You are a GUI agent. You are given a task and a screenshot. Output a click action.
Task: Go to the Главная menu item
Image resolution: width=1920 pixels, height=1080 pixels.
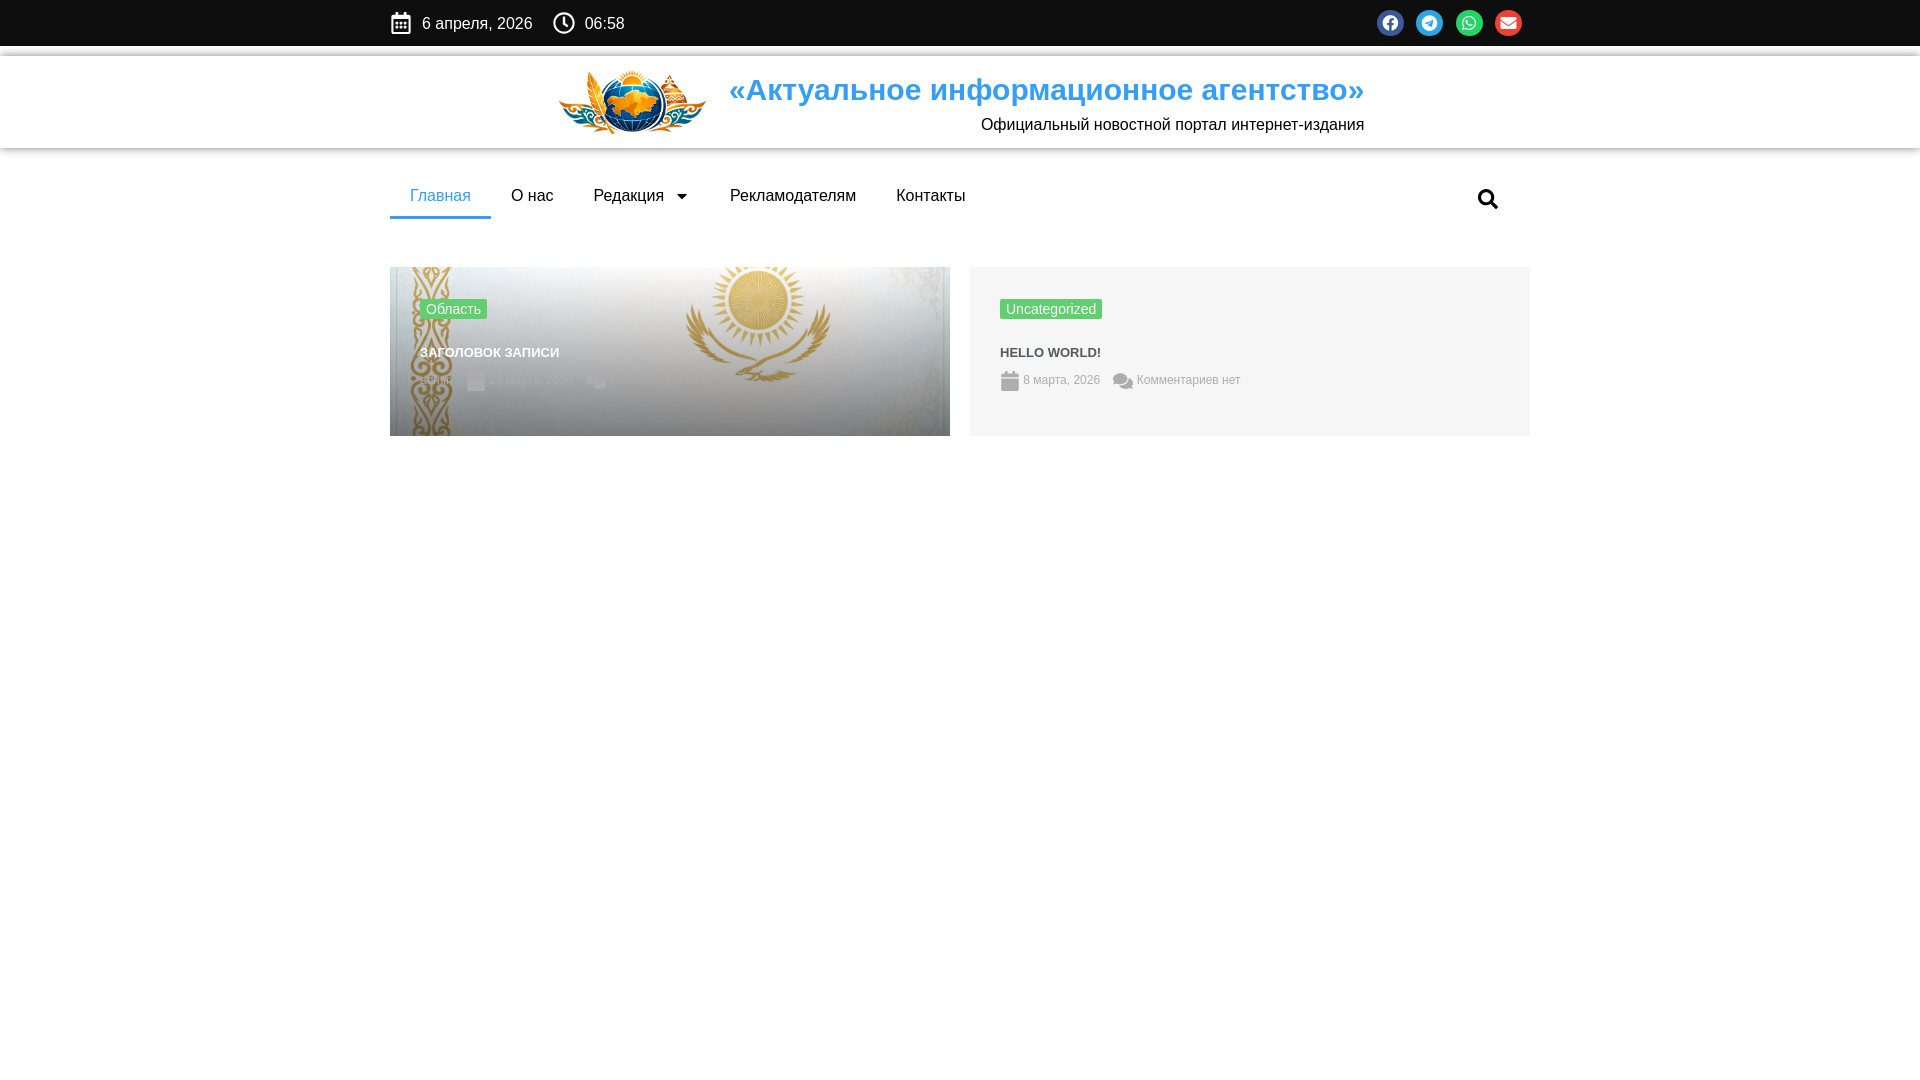pos(440,196)
